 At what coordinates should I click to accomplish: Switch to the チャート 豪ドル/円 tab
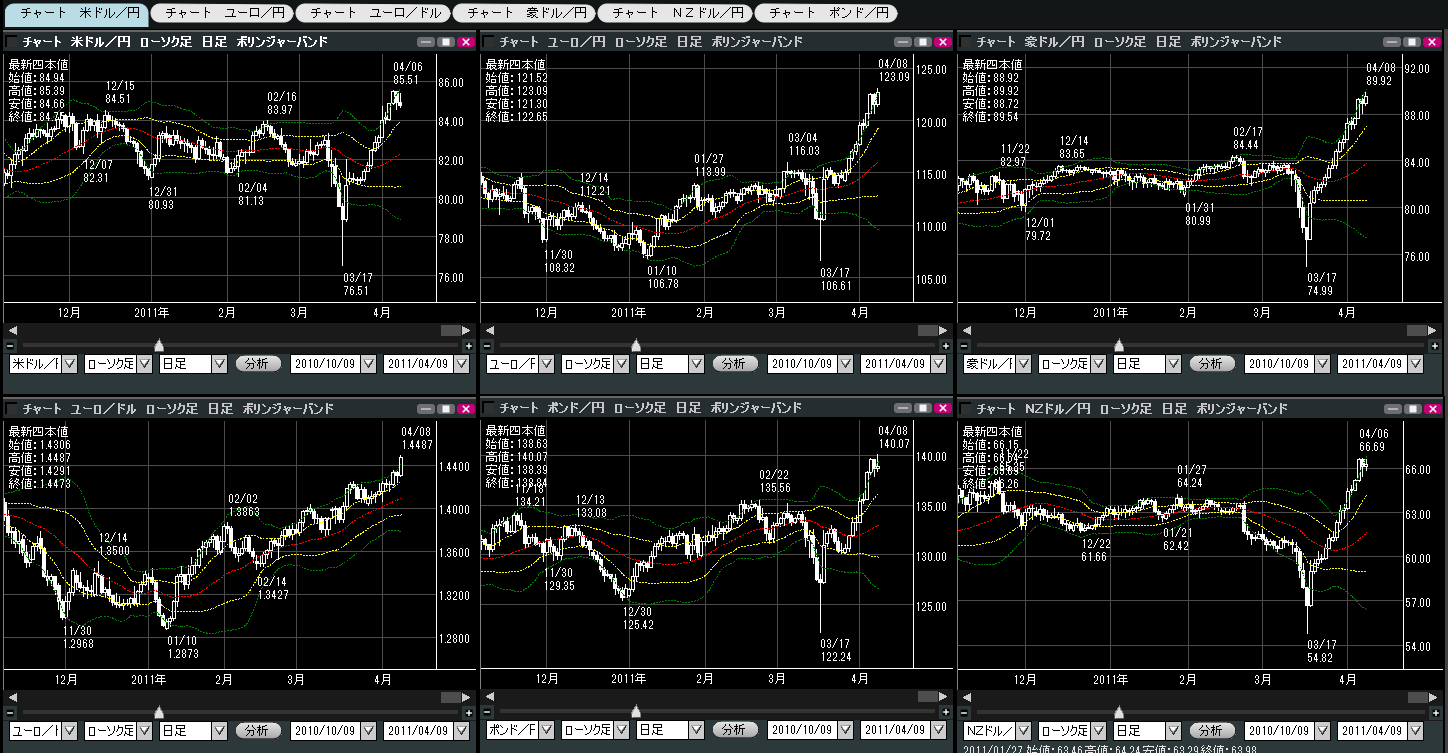coord(525,13)
